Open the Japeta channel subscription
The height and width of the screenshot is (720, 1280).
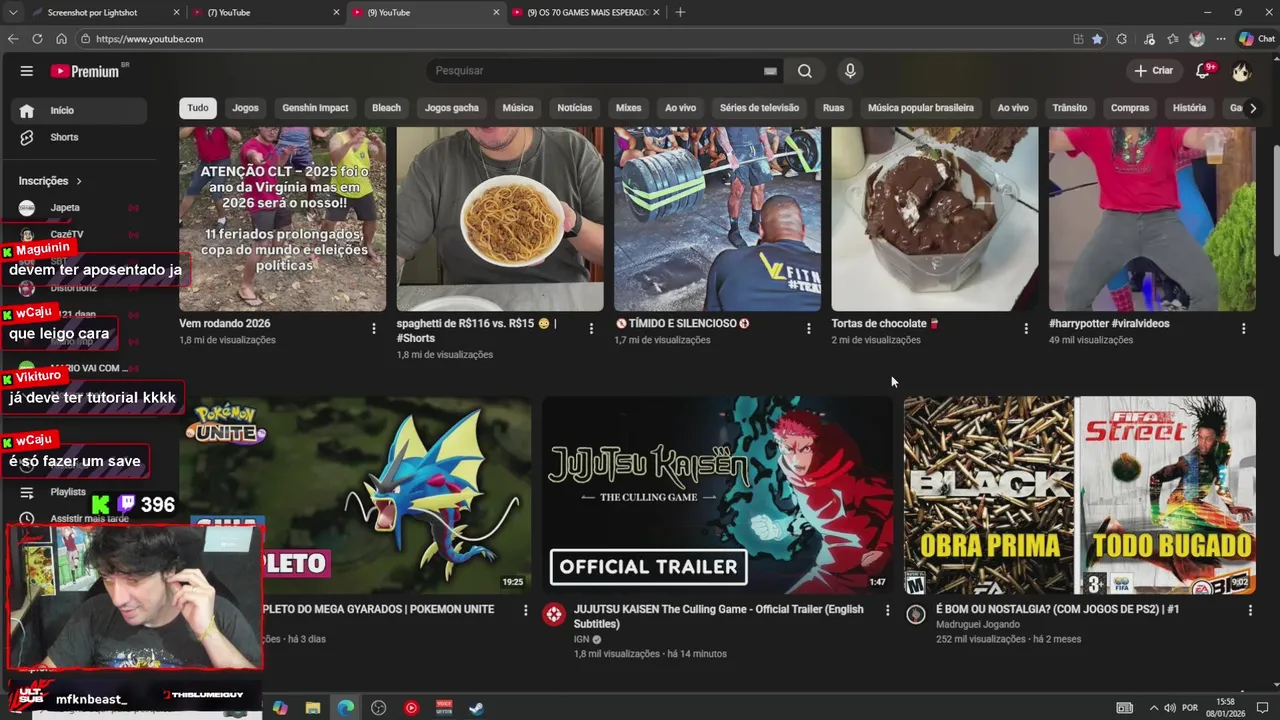click(80, 207)
